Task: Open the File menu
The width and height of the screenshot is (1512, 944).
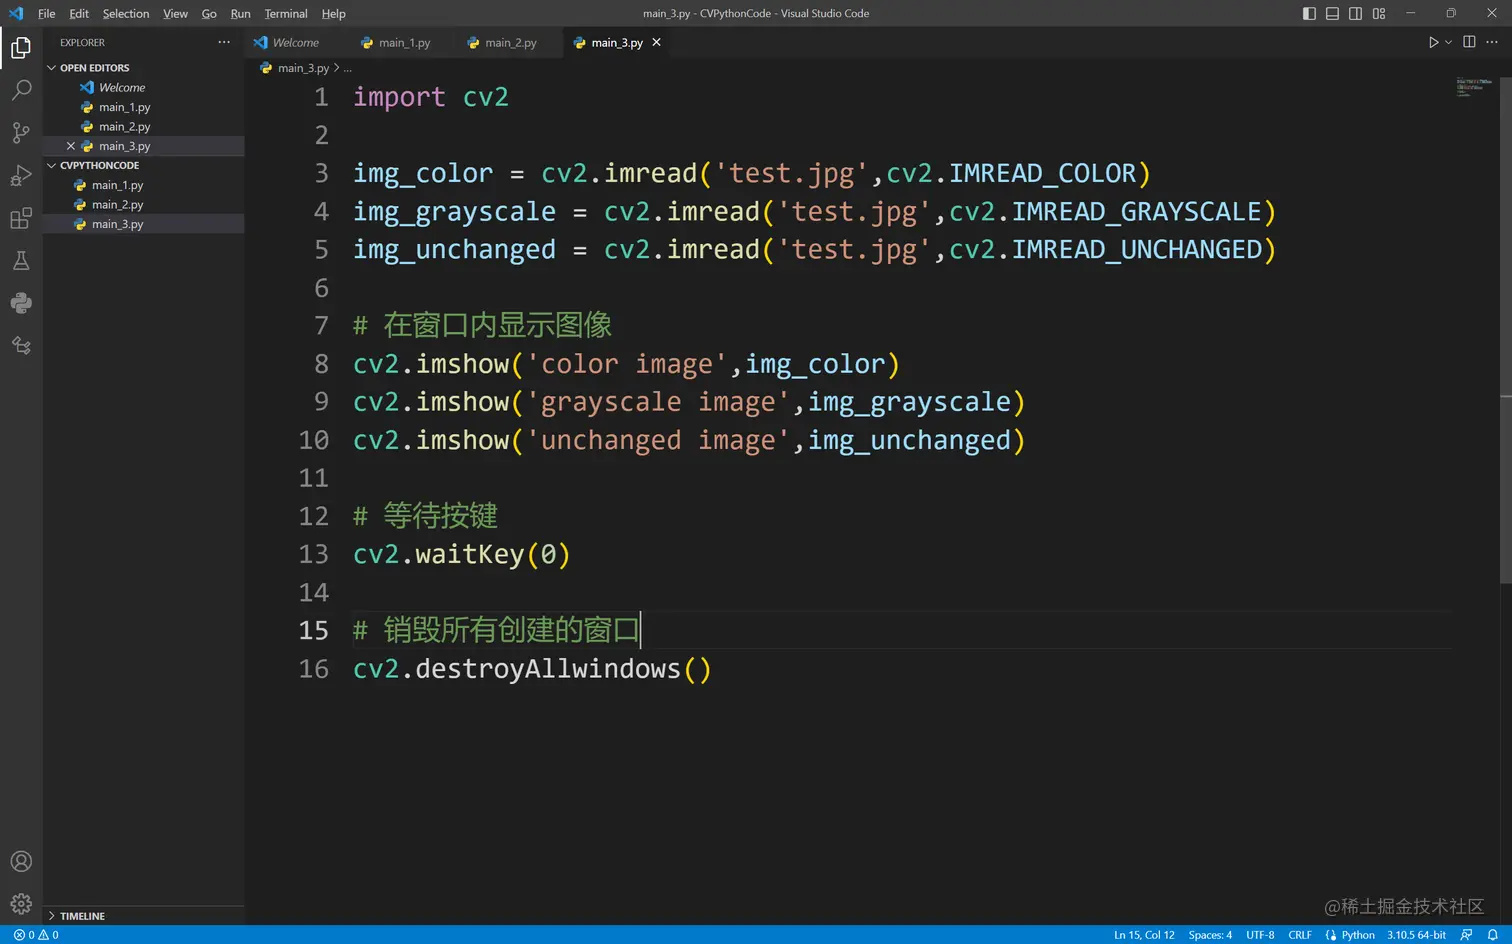Action: pyautogui.click(x=46, y=13)
